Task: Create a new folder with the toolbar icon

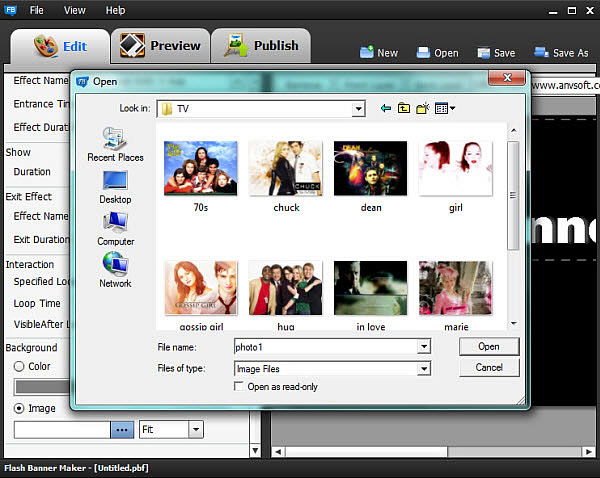Action: 423,108
